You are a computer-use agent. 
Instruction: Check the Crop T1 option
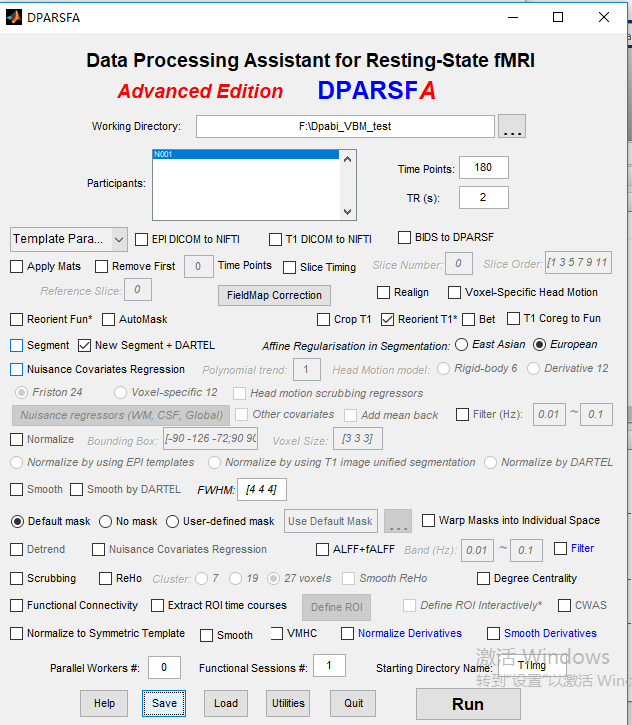(324, 319)
